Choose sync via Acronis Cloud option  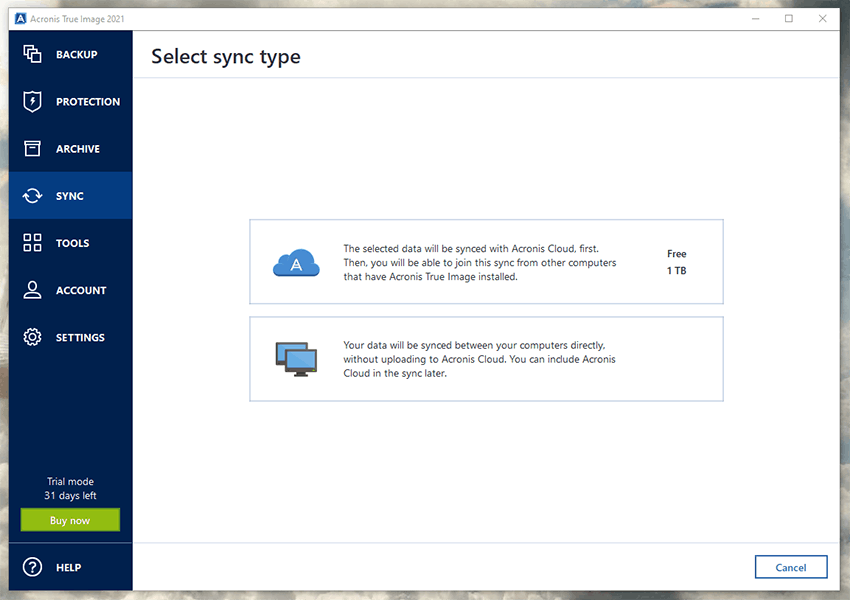point(486,262)
